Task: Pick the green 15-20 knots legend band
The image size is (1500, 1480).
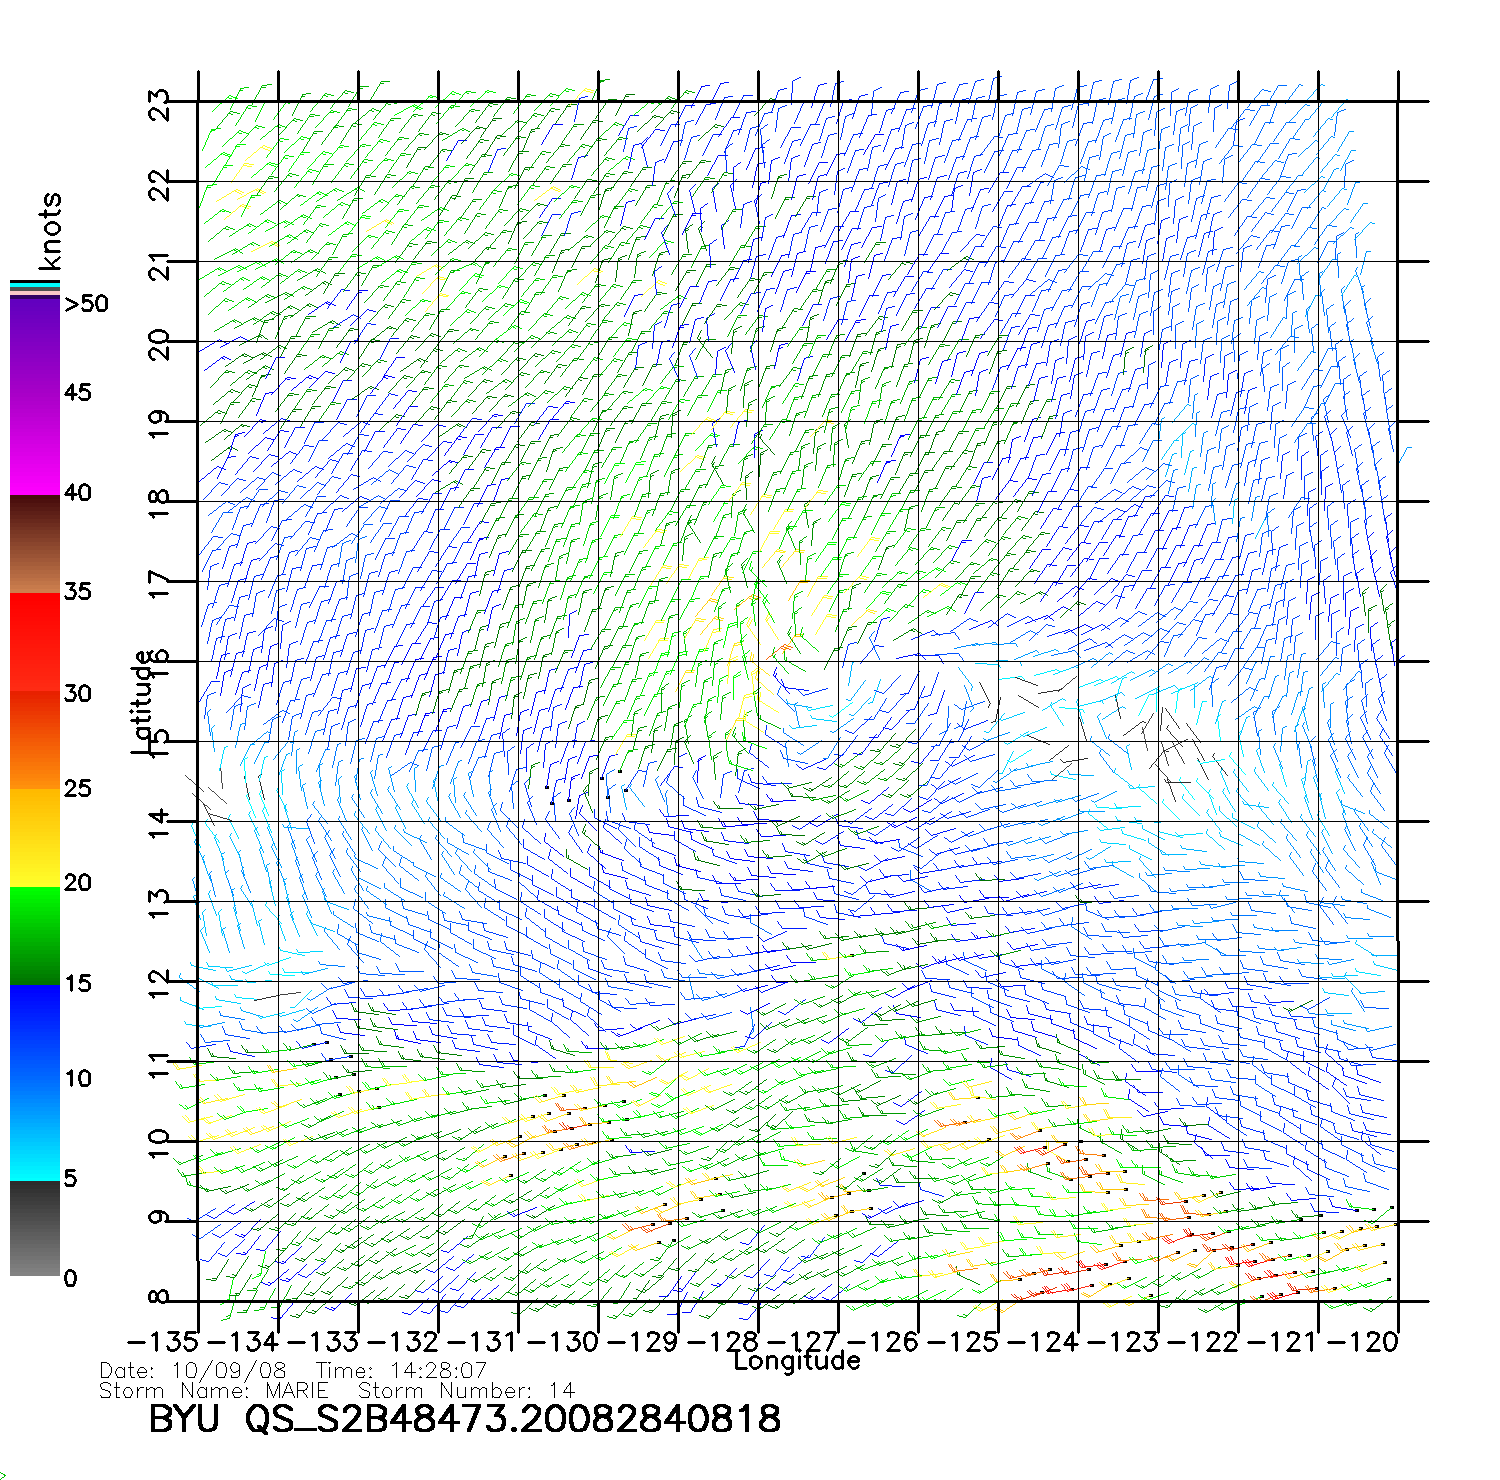Action: point(35,935)
